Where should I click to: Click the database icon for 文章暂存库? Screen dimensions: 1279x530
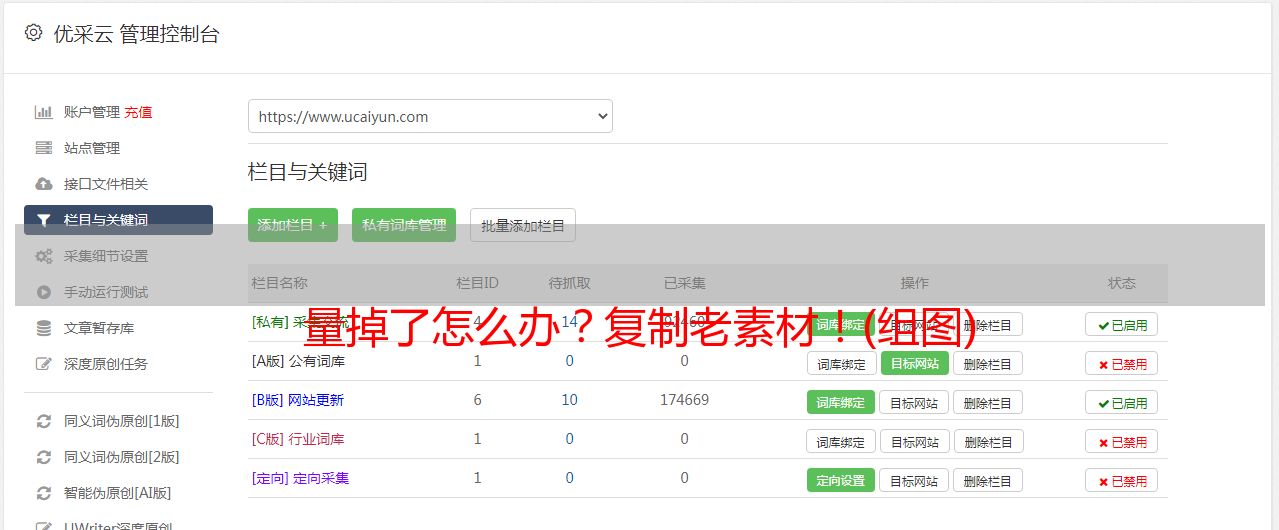point(43,328)
